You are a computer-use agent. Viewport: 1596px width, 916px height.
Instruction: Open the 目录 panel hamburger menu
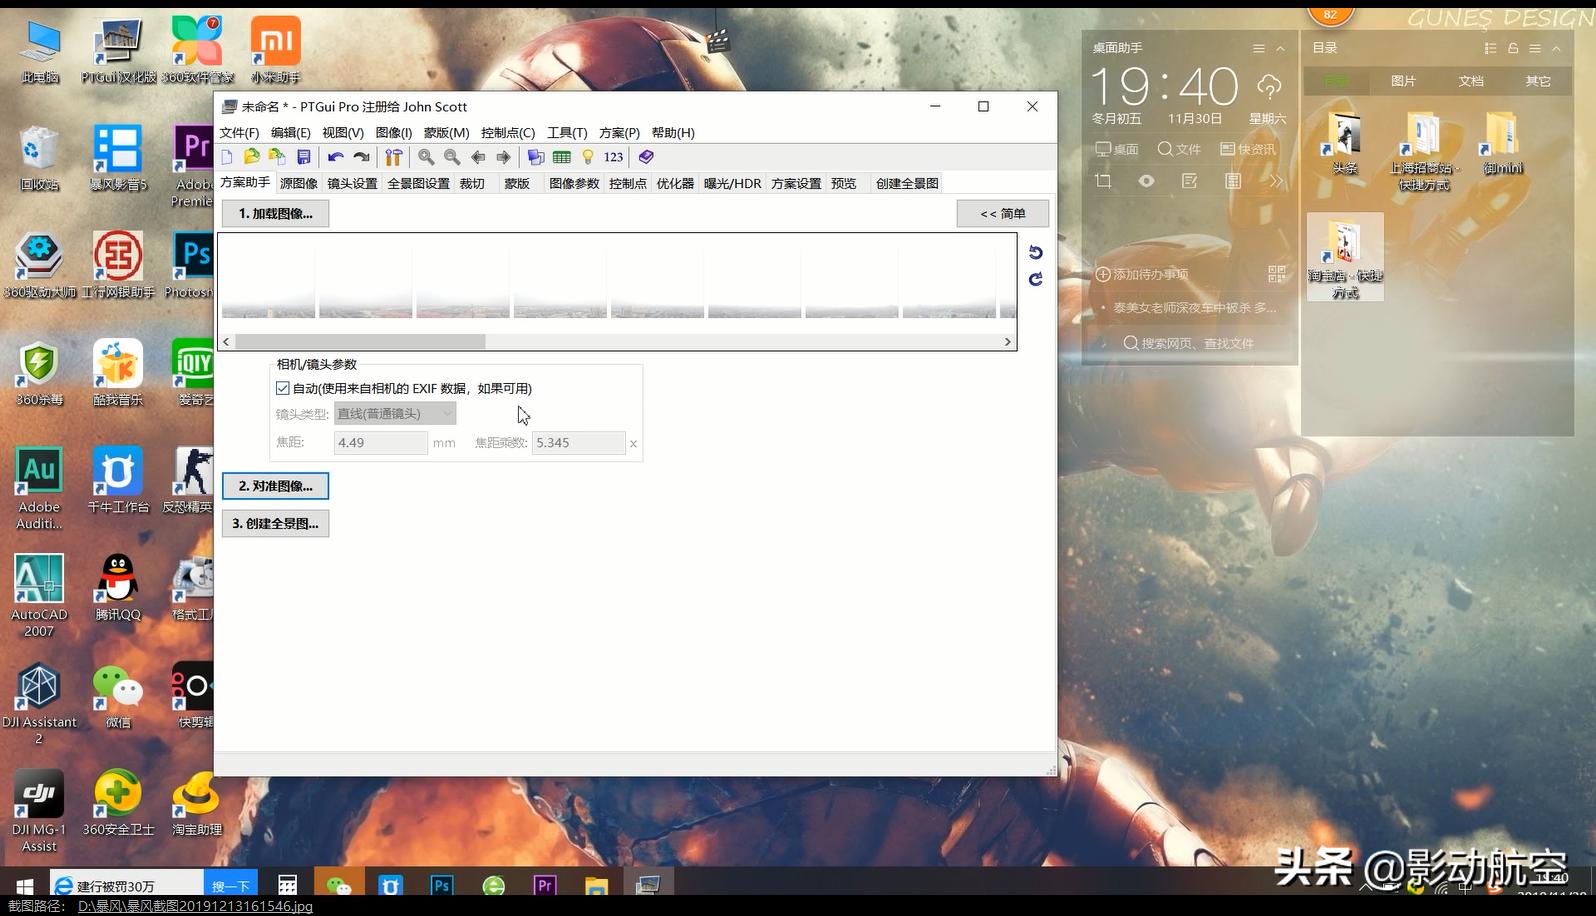[x=1535, y=48]
